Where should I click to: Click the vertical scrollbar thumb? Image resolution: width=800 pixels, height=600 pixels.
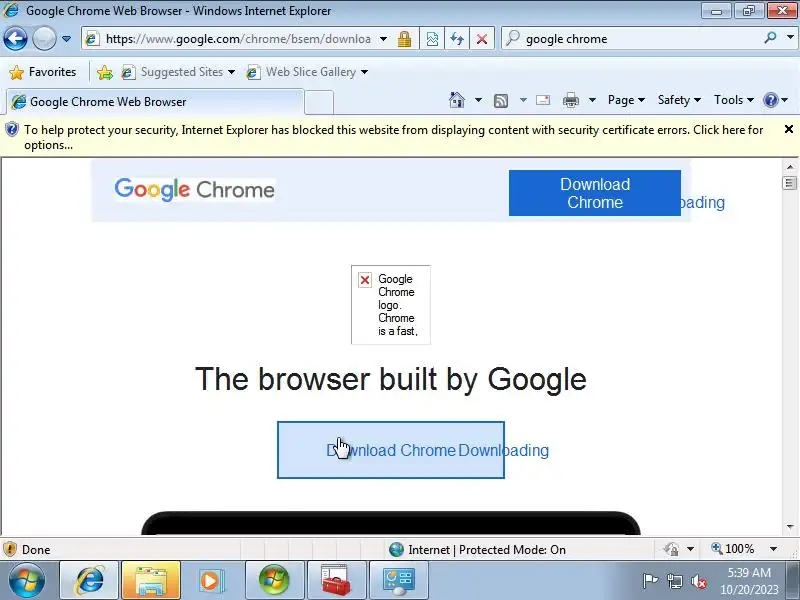pyautogui.click(x=789, y=183)
